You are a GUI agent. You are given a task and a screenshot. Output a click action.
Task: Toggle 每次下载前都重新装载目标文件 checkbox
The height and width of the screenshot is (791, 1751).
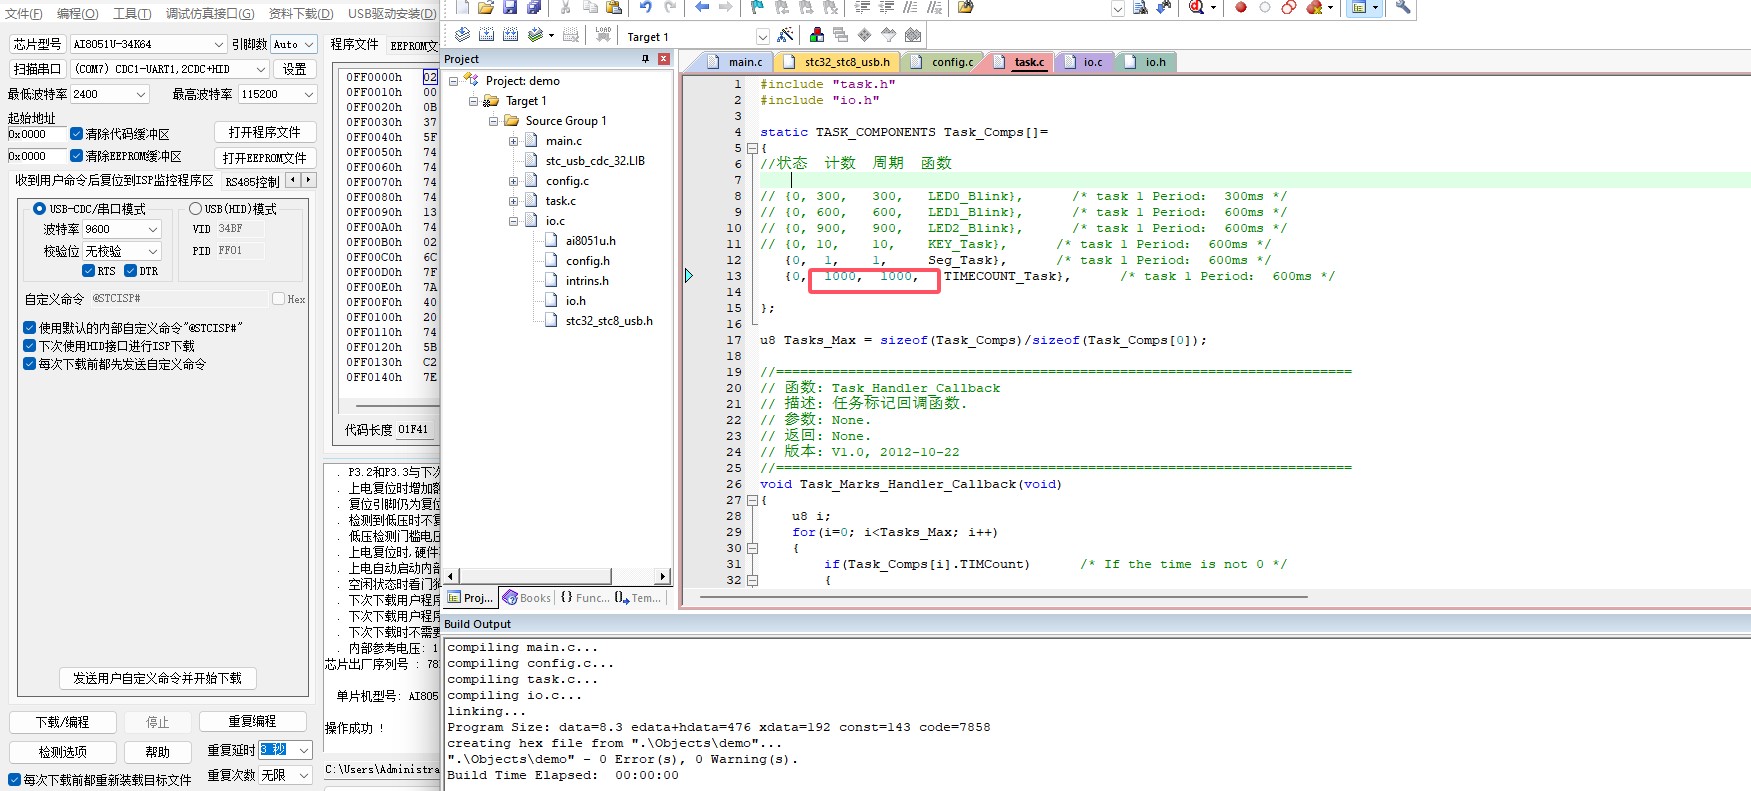(14, 780)
